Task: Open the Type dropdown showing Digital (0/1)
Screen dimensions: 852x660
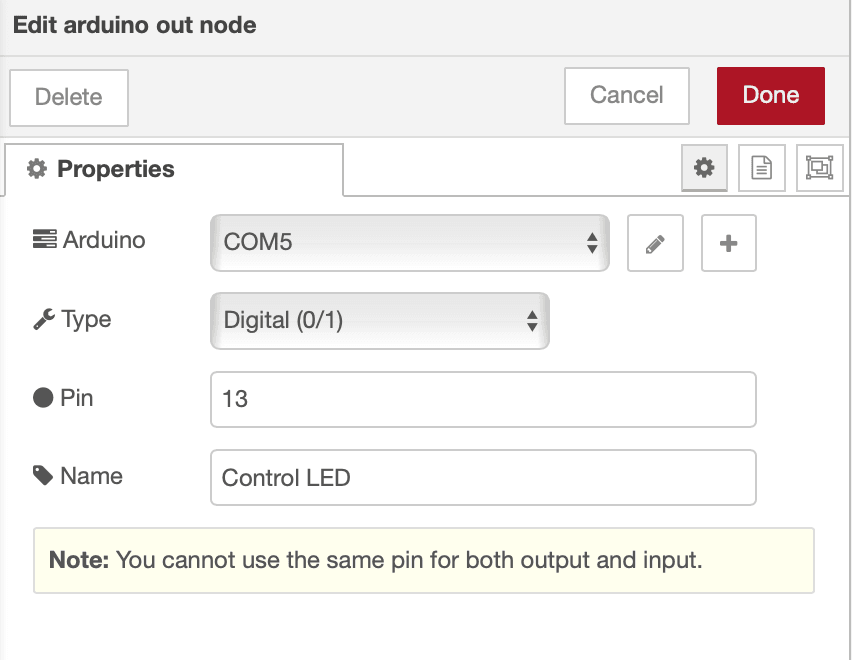Action: click(x=380, y=320)
